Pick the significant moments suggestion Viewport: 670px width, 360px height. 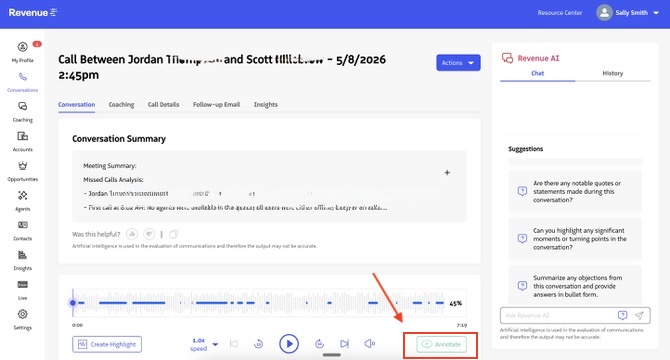pyautogui.click(x=575, y=239)
